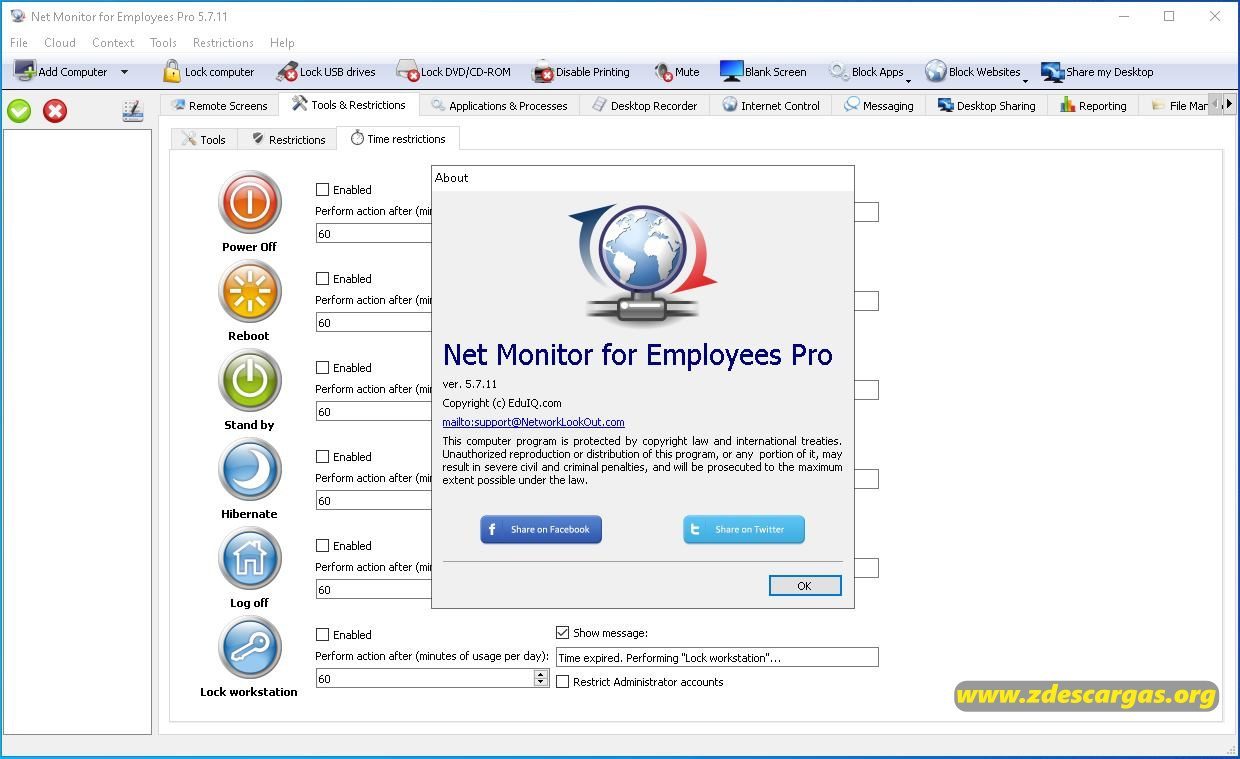The image size is (1240, 759).
Task: Enable the Stand by time restriction checkbox
Action: tap(322, 367)
